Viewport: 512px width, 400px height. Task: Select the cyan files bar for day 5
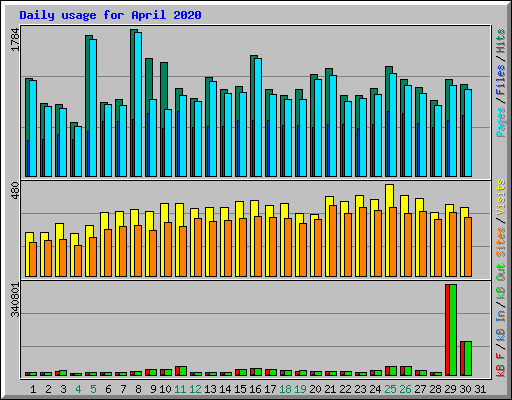93,108
